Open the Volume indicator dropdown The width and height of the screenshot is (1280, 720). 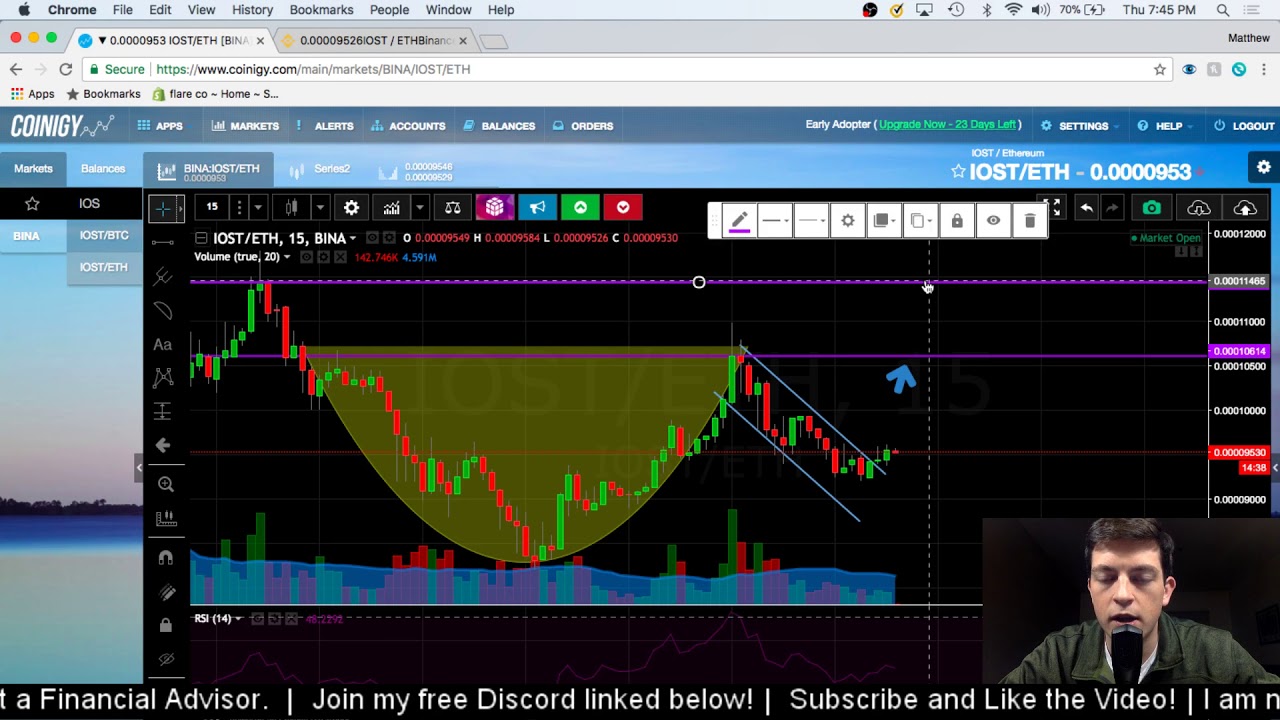coord(286,257)
